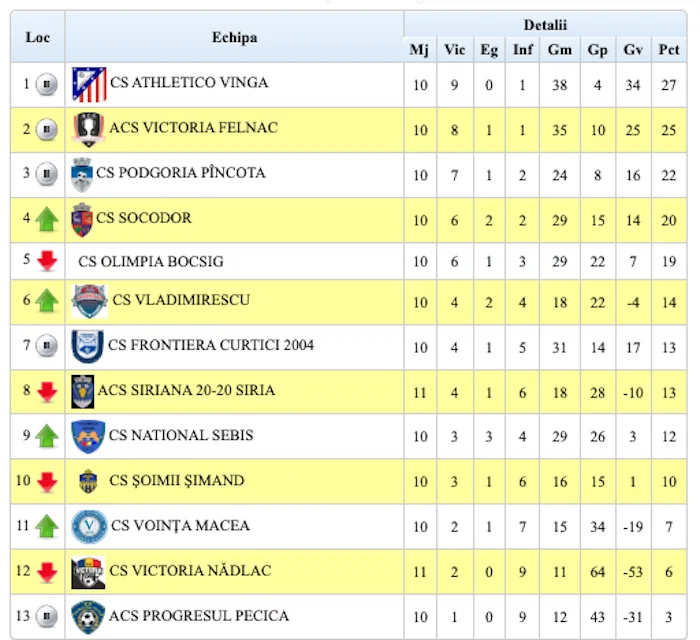Click the Loc column header
The image size is (700, 640).
point(37,38)
